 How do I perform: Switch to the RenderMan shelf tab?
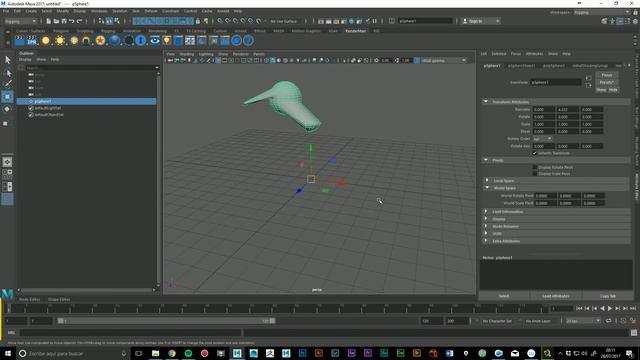356,31
